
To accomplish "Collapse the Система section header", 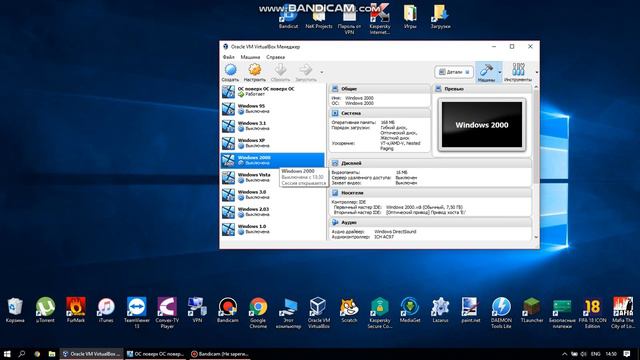I will click(x=380, y=113).
